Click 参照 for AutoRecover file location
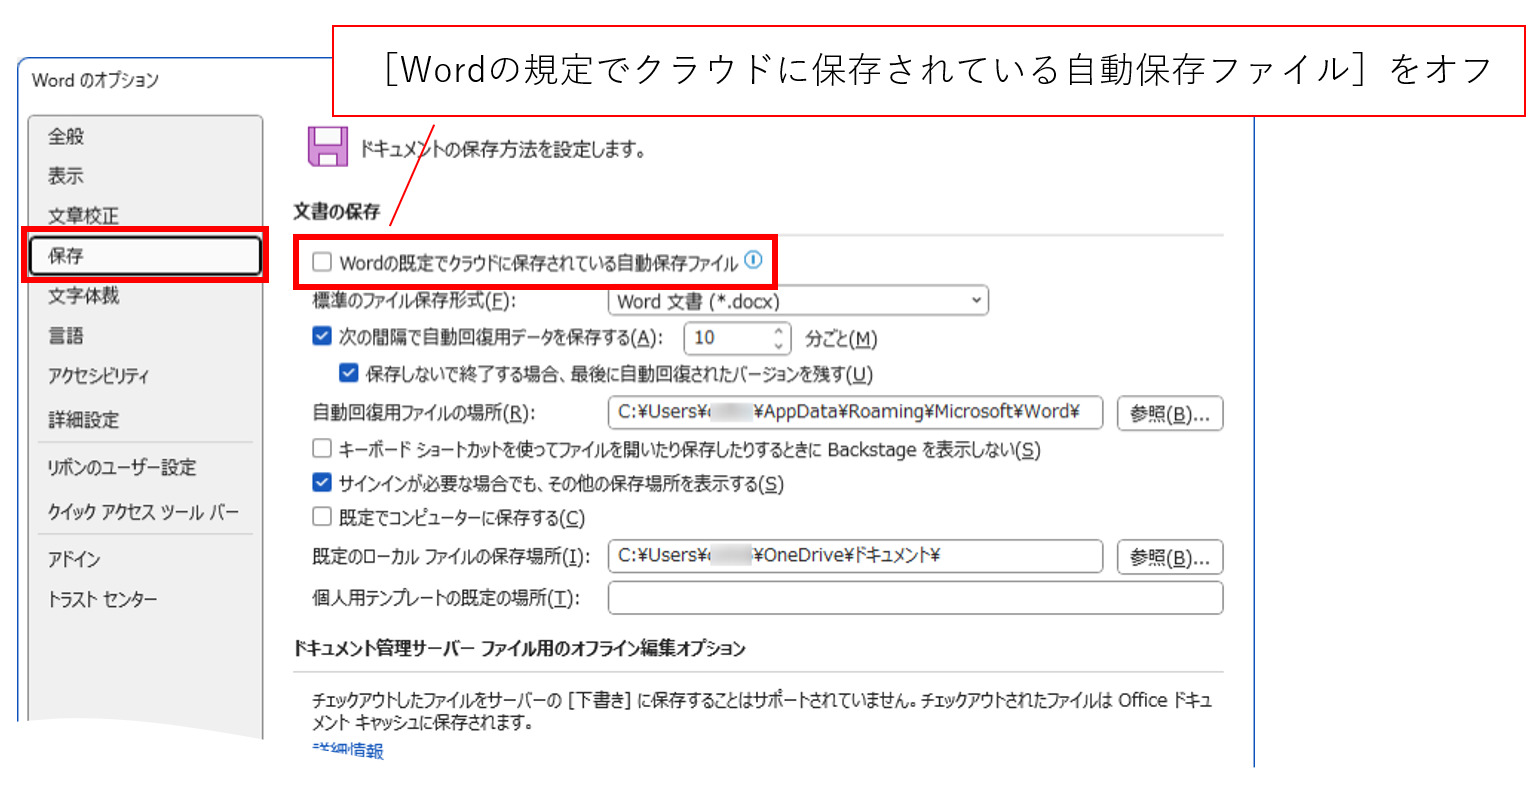1536x791 pixels. 1169,414
